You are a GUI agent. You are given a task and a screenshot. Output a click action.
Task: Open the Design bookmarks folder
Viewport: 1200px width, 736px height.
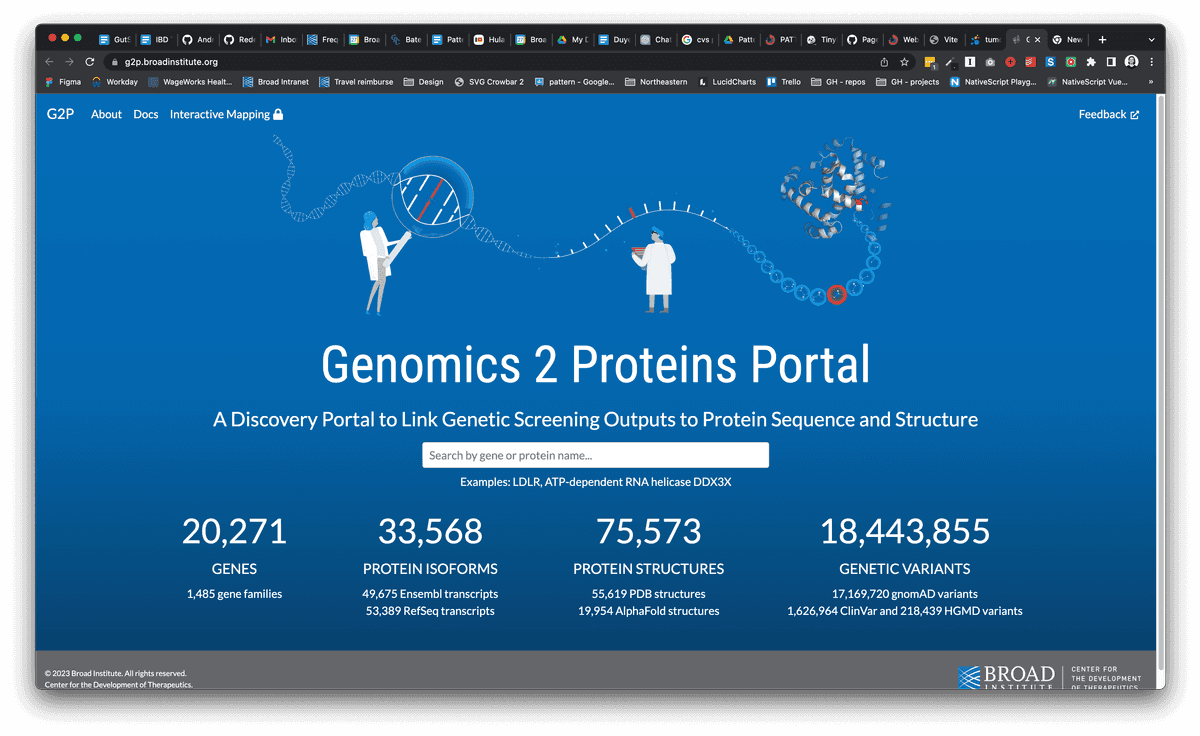pyautogui.click(x=423, y=82)
